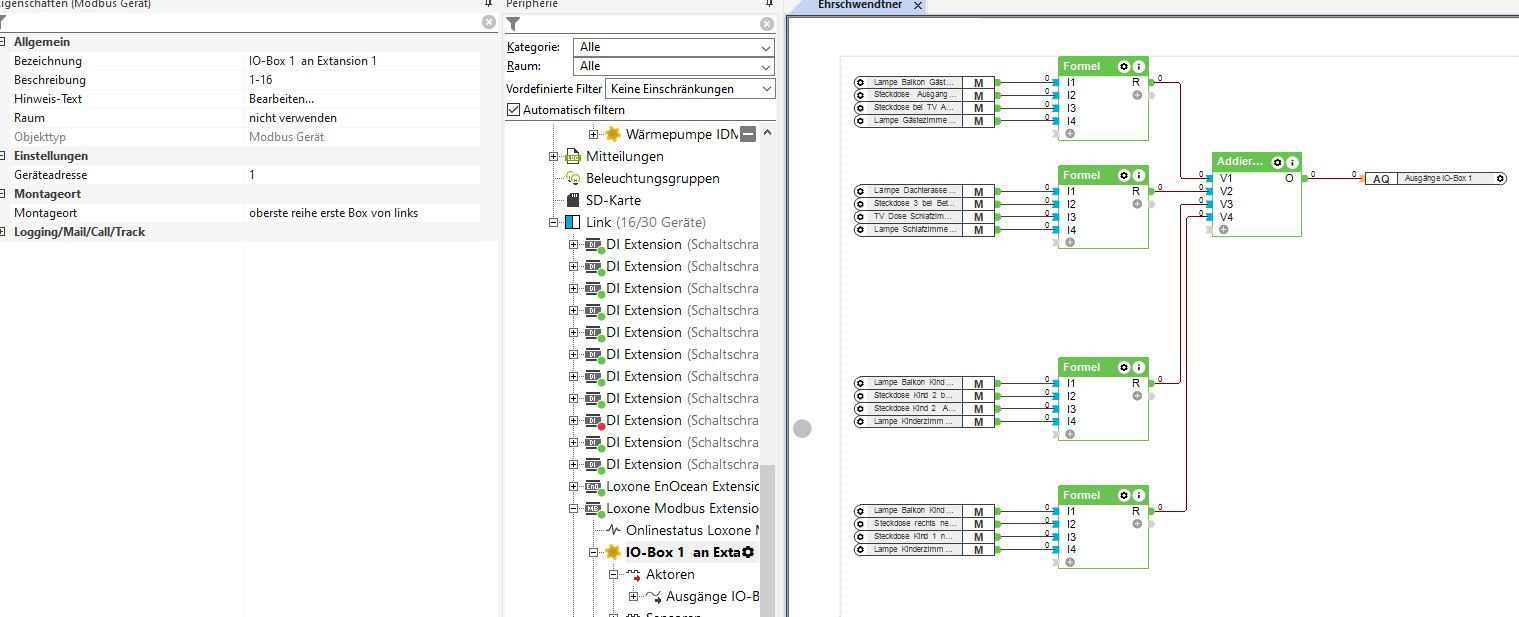Add another input to Addier block
The height and width of the screenshot is (617, 1519).
pyautogui.click(x=1223, y=230)
